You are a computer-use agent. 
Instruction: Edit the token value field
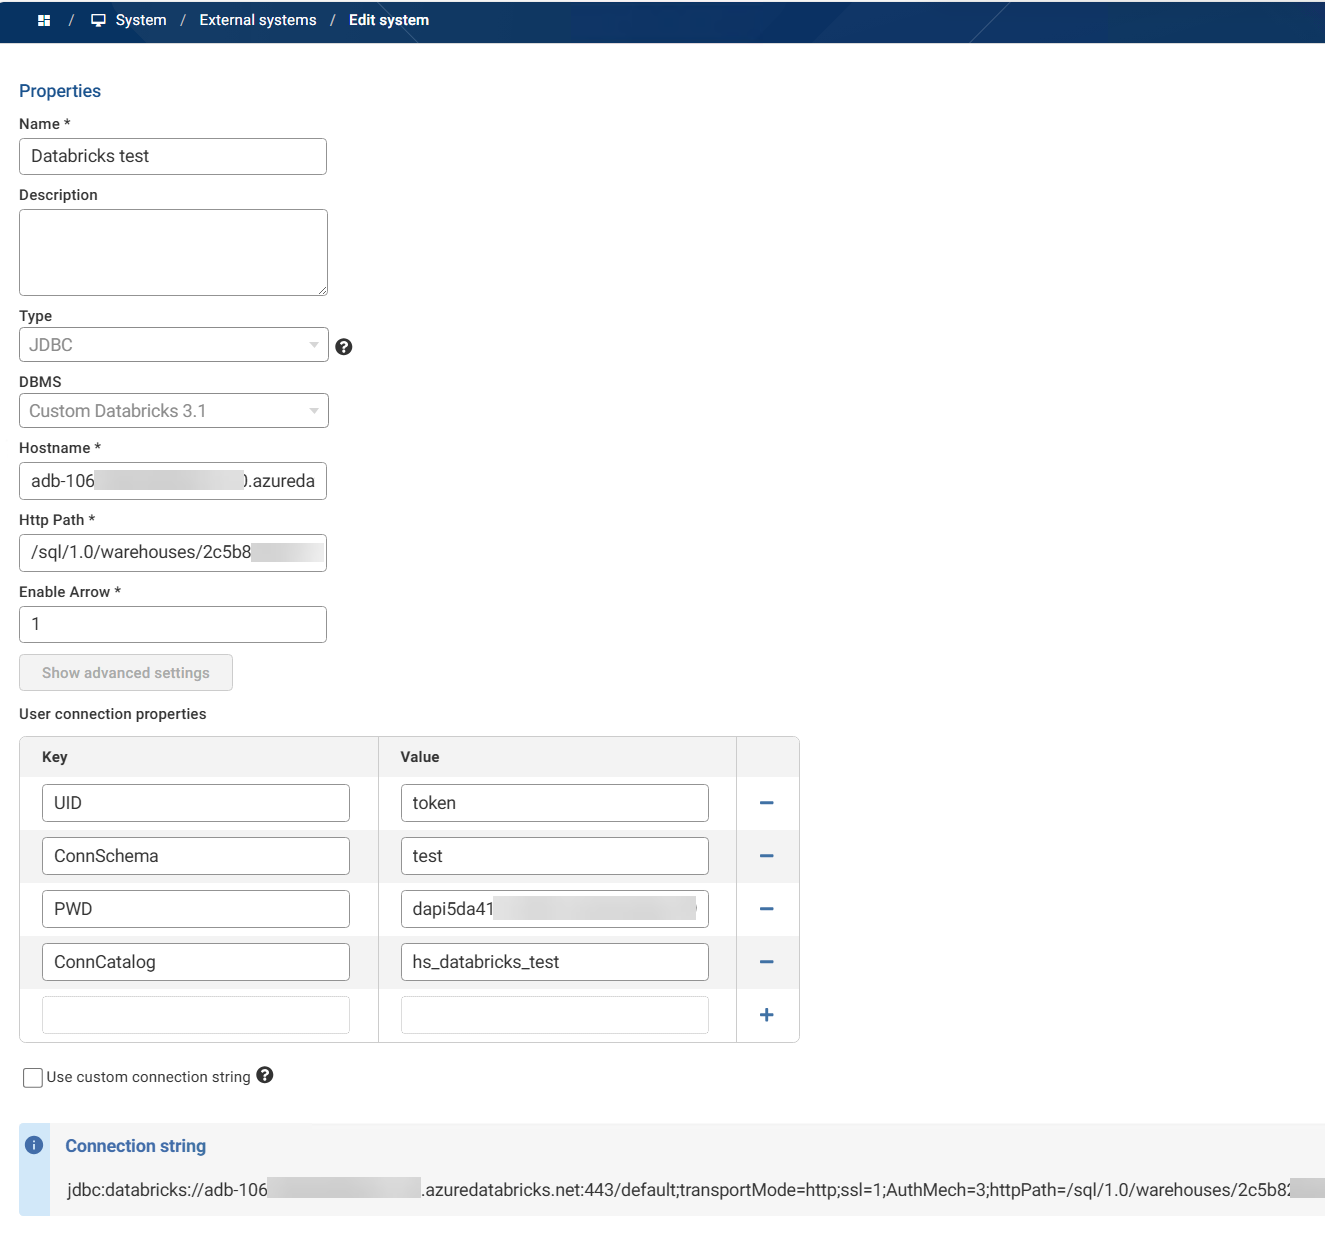click(x=555, y=803)
